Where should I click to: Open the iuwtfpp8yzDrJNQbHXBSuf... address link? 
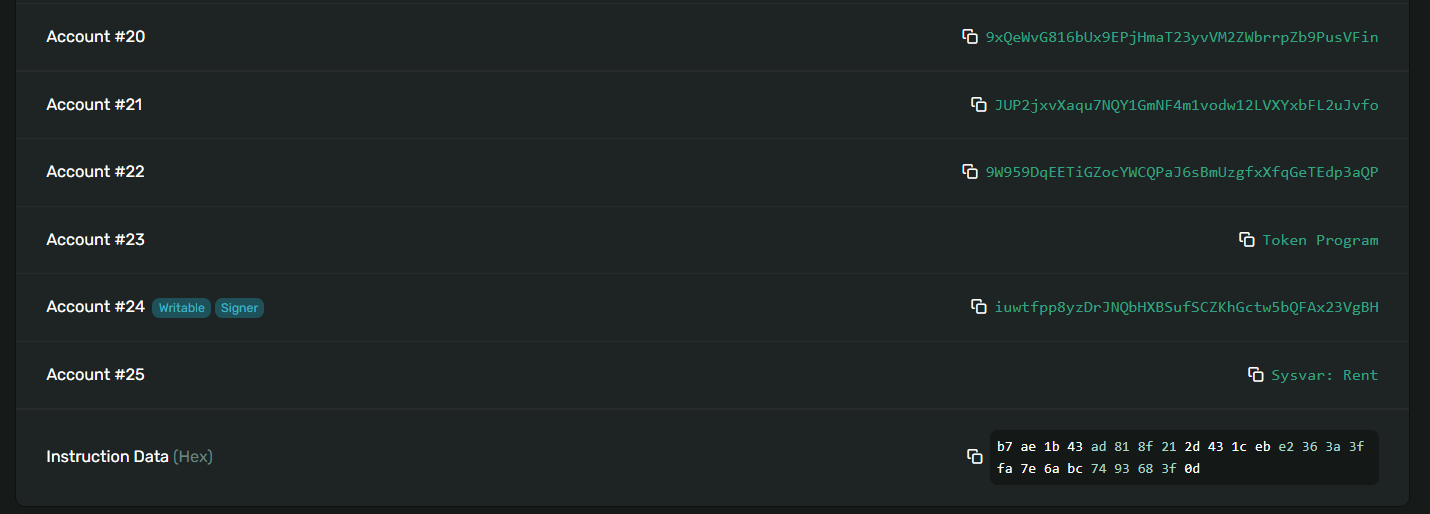pyautogui.click(x=1186, y=307)
